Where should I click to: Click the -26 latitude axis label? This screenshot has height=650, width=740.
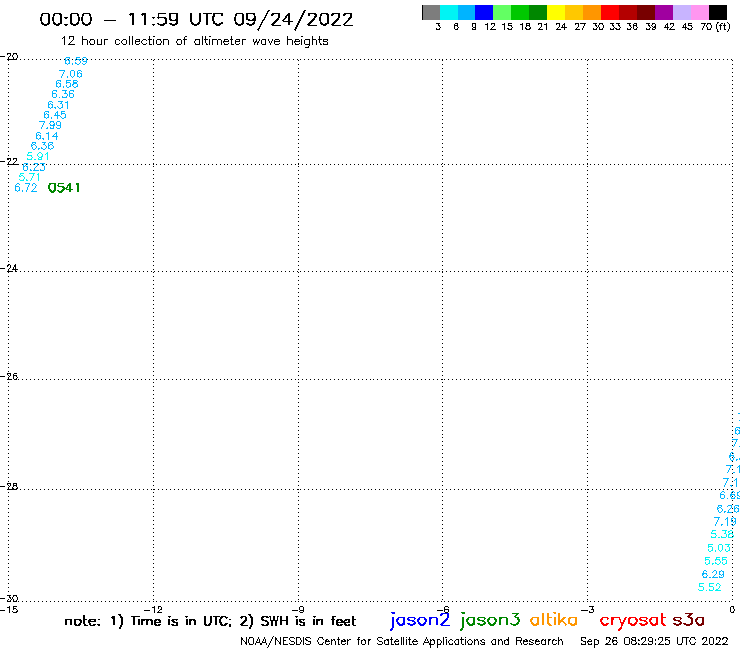[9, 376]
